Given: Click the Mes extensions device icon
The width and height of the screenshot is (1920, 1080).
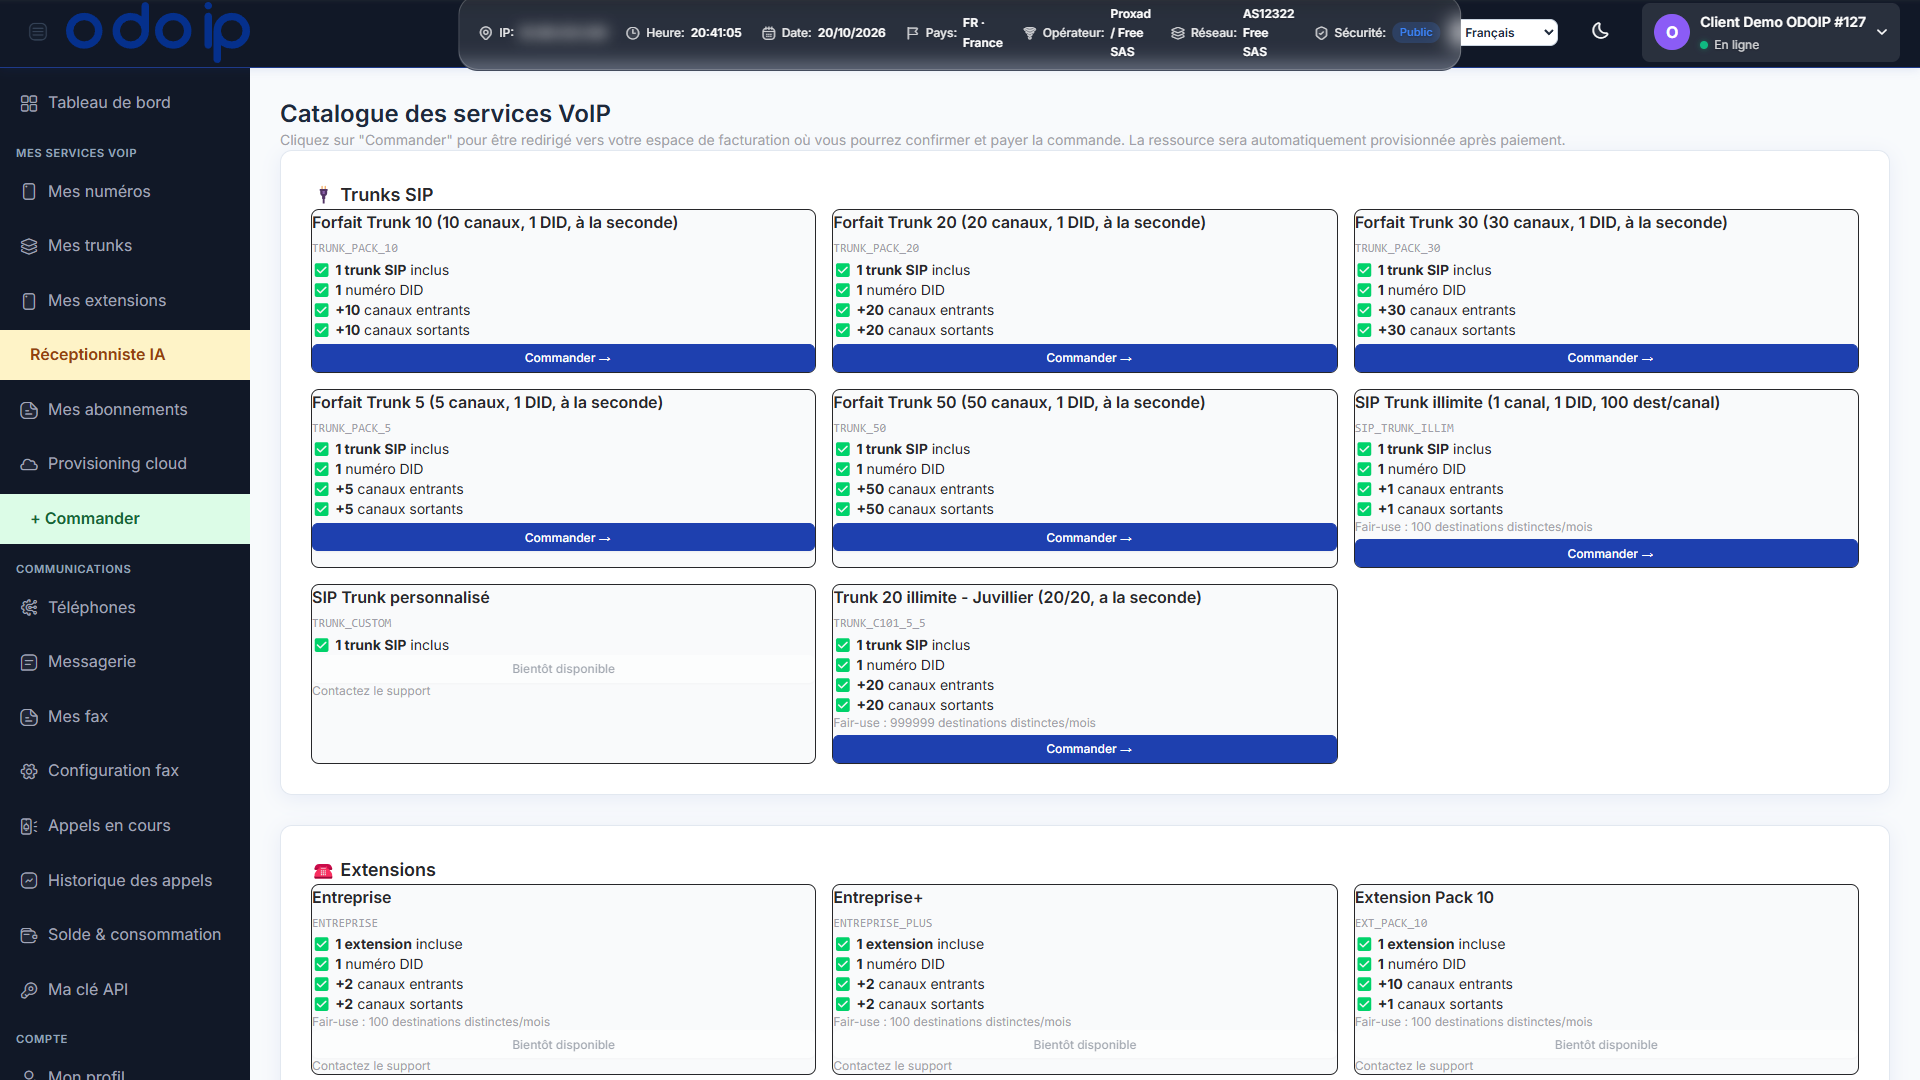Looking at the screenshot, I should [x=29, y=301].
